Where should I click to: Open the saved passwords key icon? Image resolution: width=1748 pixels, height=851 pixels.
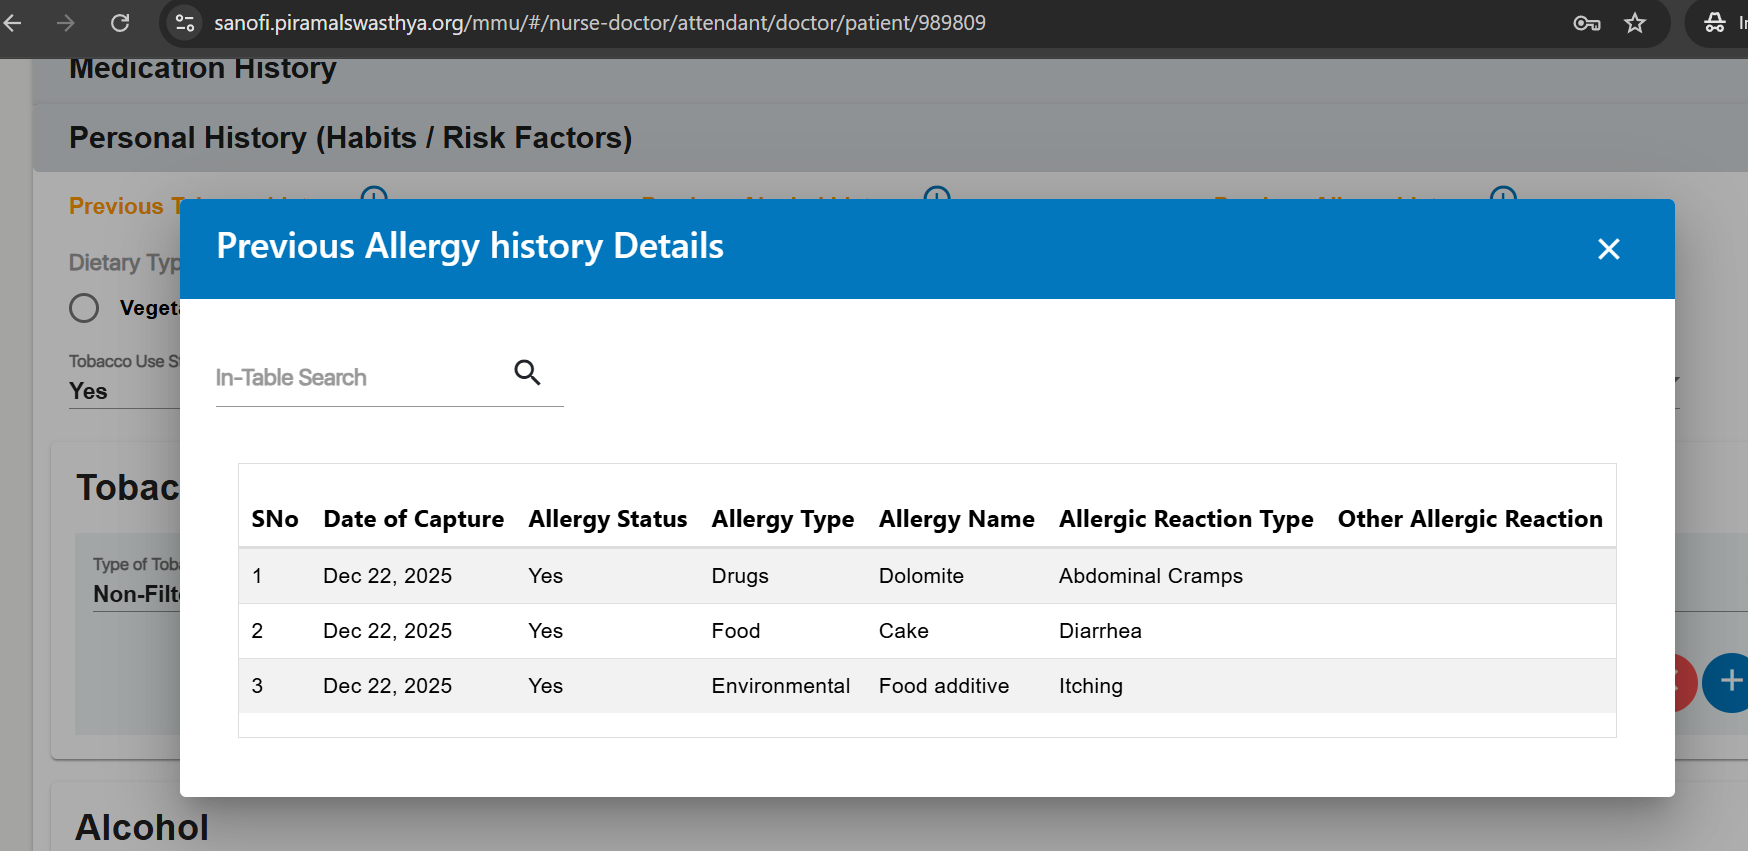1586,23
